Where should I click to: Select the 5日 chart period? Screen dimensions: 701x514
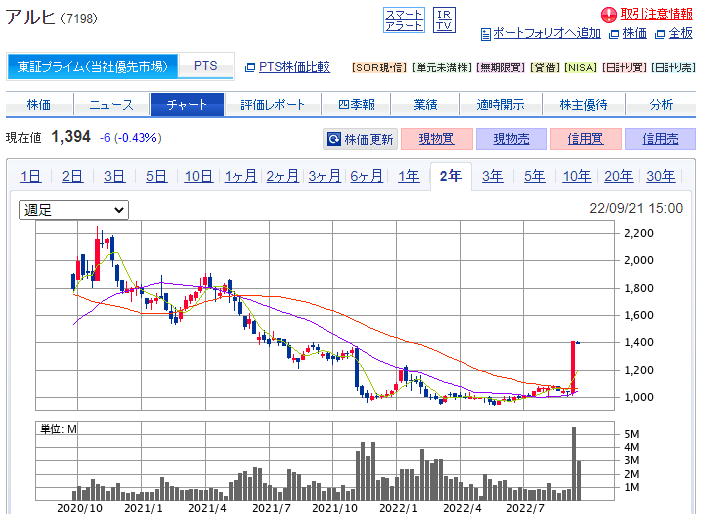pos(156,176)
